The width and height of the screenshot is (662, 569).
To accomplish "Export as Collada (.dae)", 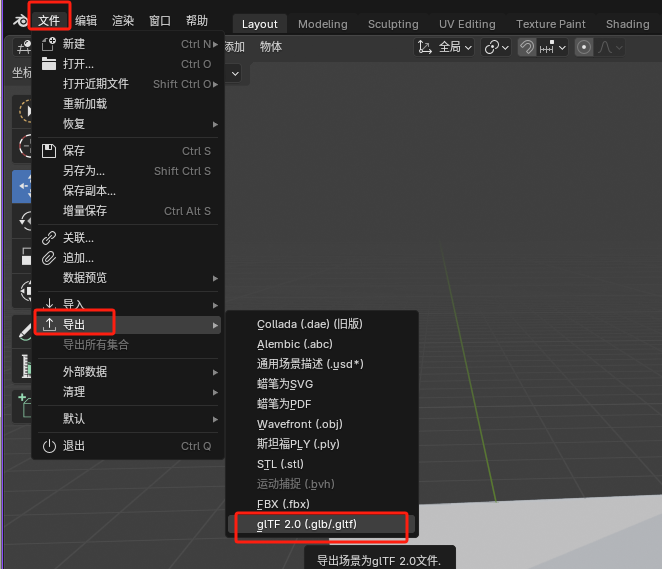I will [x=322, y=324].
